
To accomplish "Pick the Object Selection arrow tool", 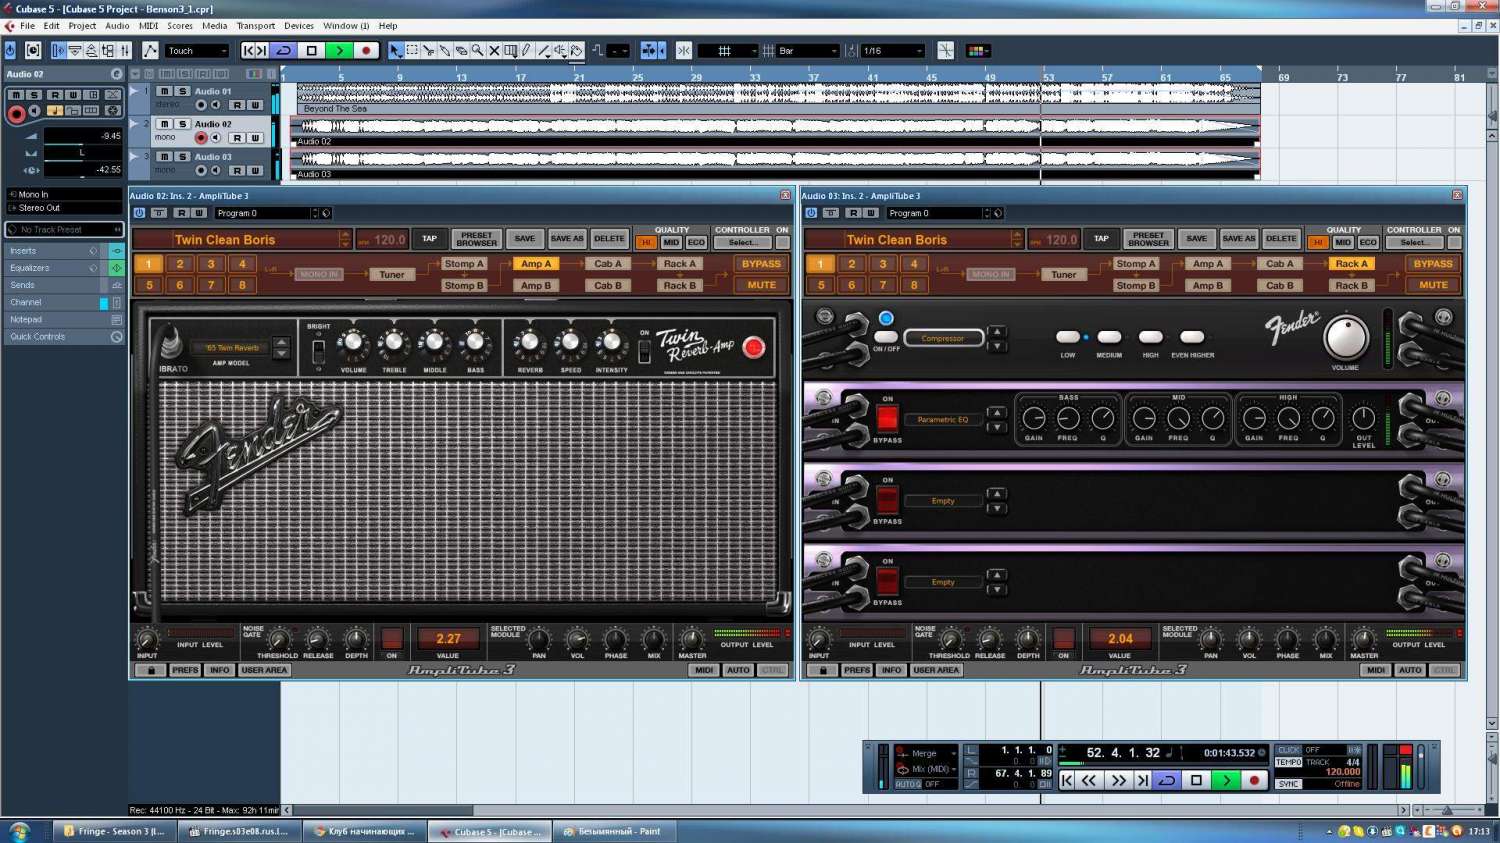I will tap(395, 51).
